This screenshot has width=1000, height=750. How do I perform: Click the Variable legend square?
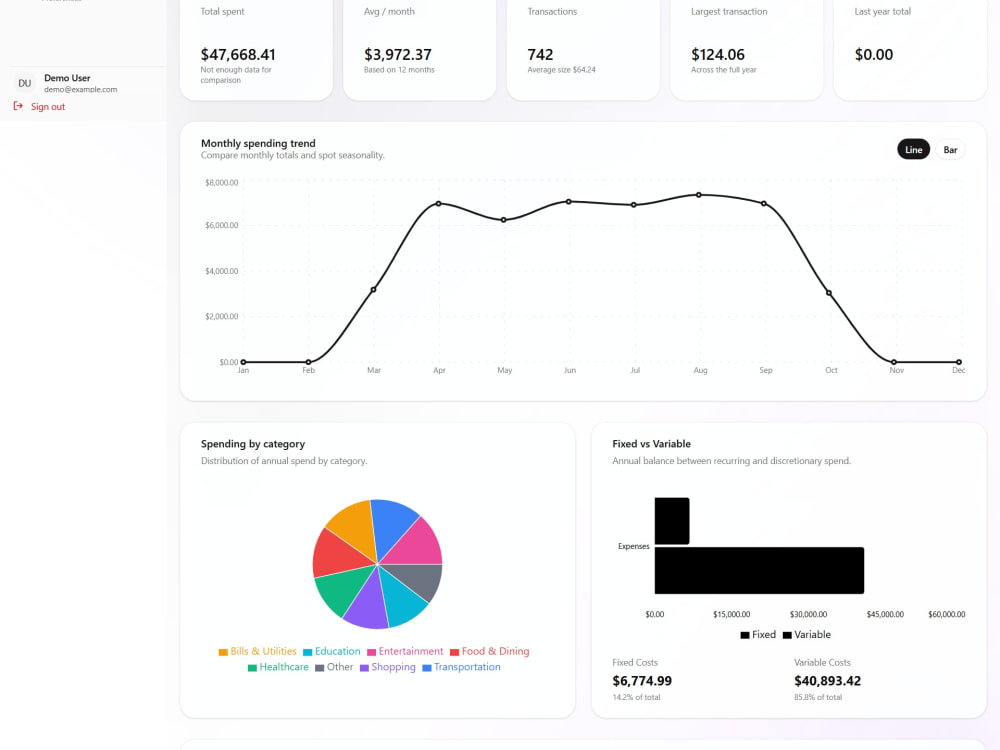pos(787,635)
